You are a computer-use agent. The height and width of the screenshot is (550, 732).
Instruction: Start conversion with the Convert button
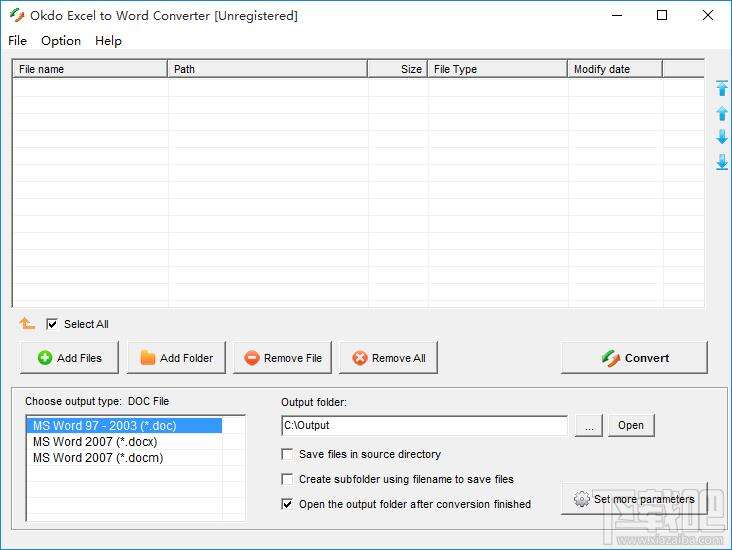click(634, 358)
